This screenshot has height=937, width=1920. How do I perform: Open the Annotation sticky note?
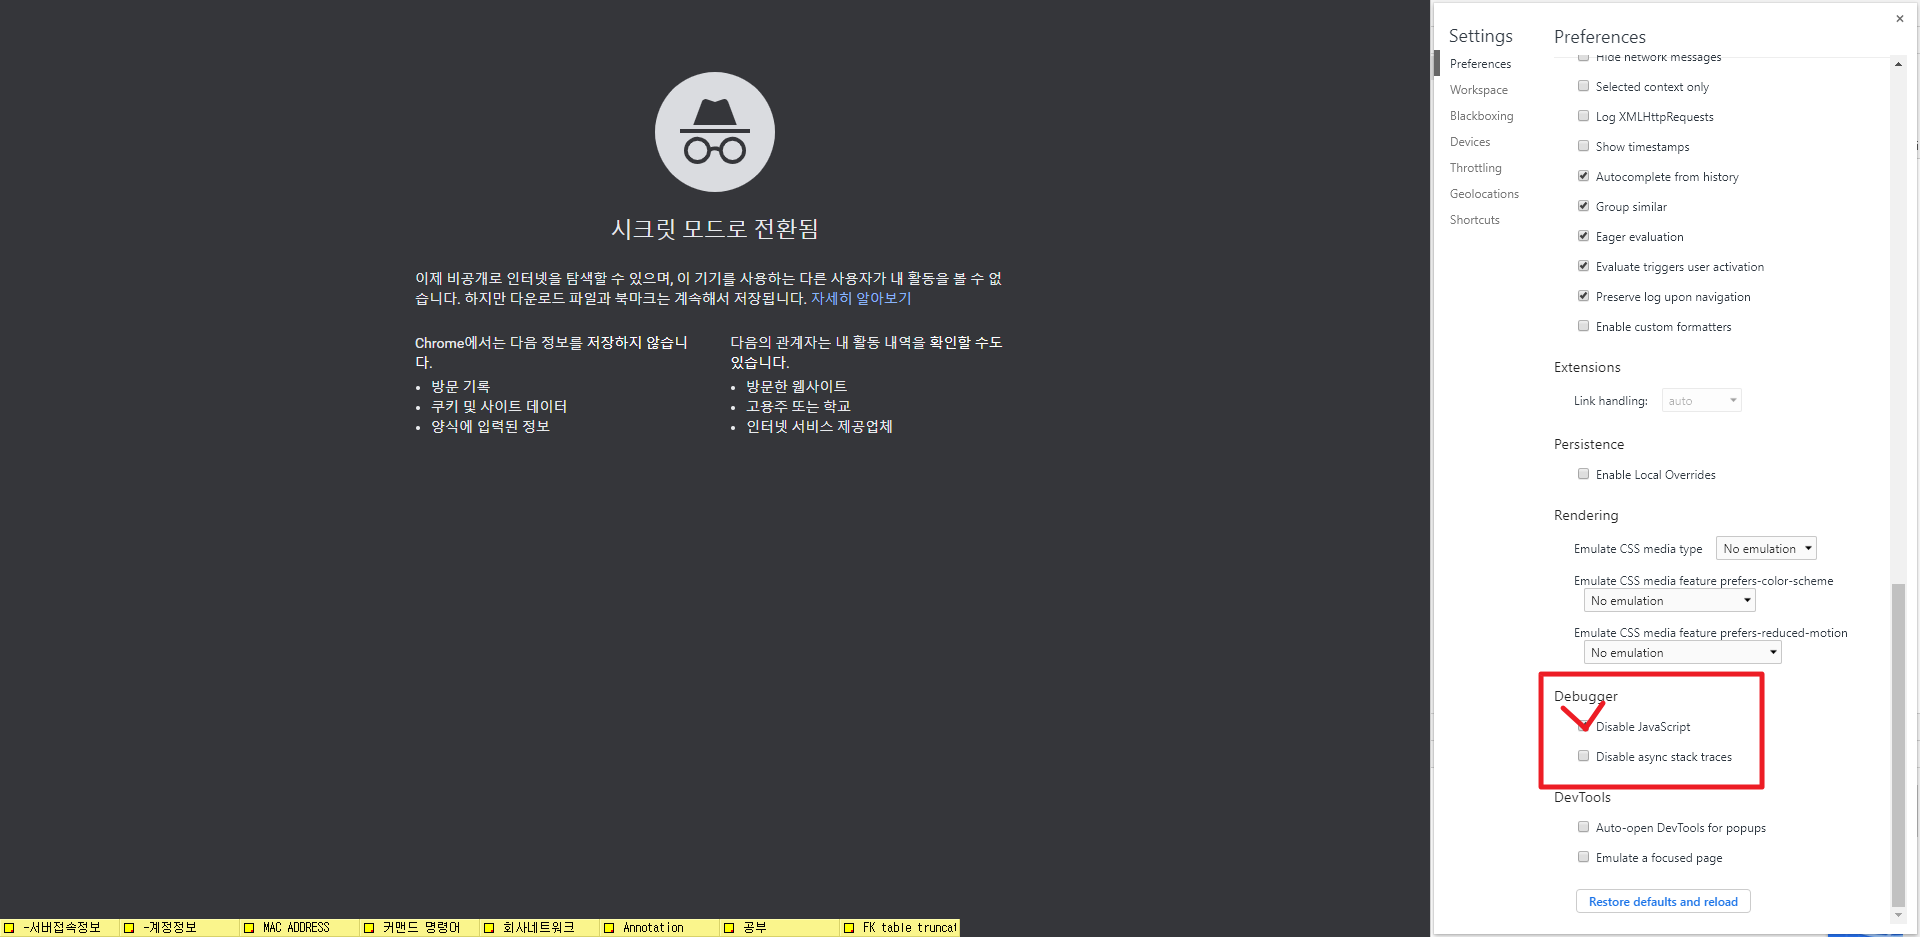660,928
